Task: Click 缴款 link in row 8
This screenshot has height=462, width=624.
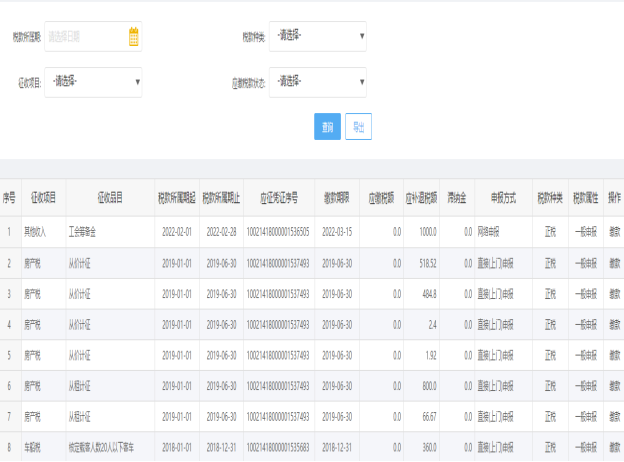Action: tap(614, 447)
